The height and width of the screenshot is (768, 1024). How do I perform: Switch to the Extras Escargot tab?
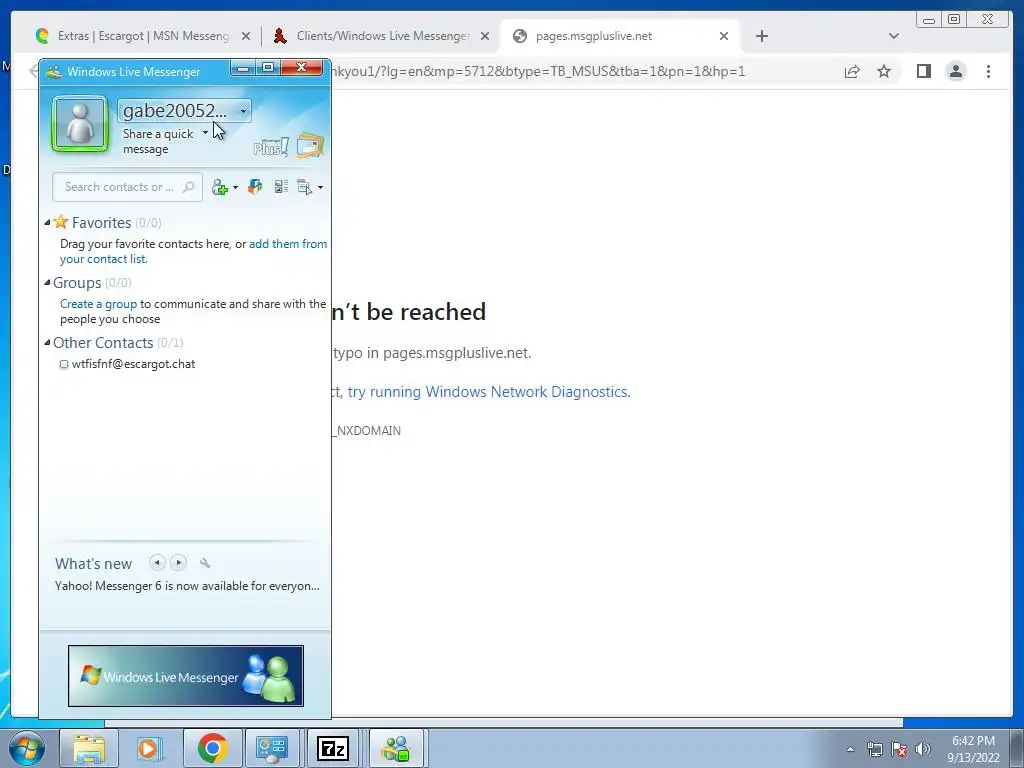(x=142, y=36)
